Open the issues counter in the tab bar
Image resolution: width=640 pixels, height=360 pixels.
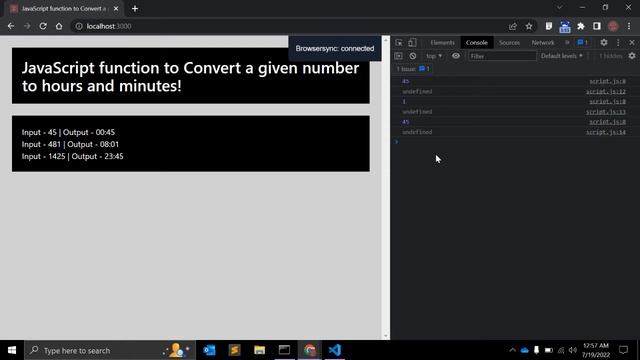coord(582,42)
